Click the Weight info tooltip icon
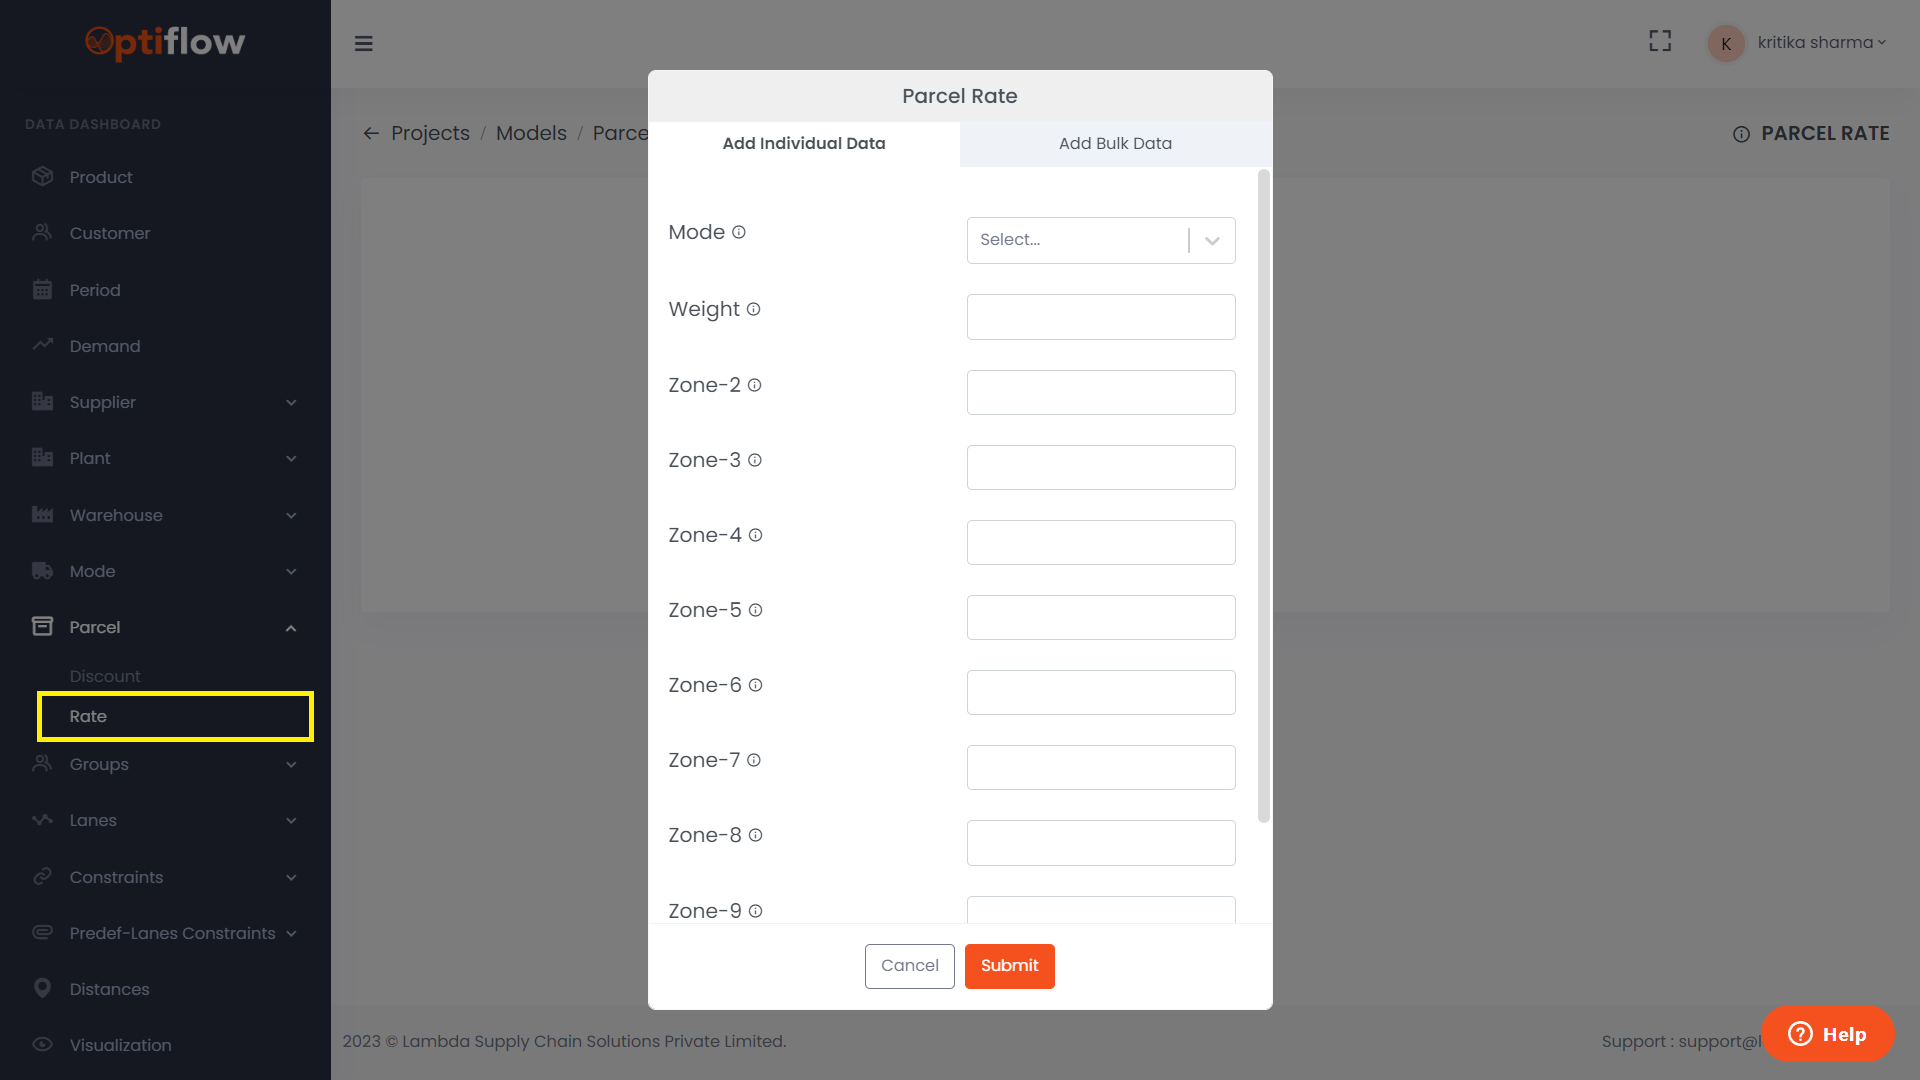1920x1080 pixels. click(x=753, y=309)
